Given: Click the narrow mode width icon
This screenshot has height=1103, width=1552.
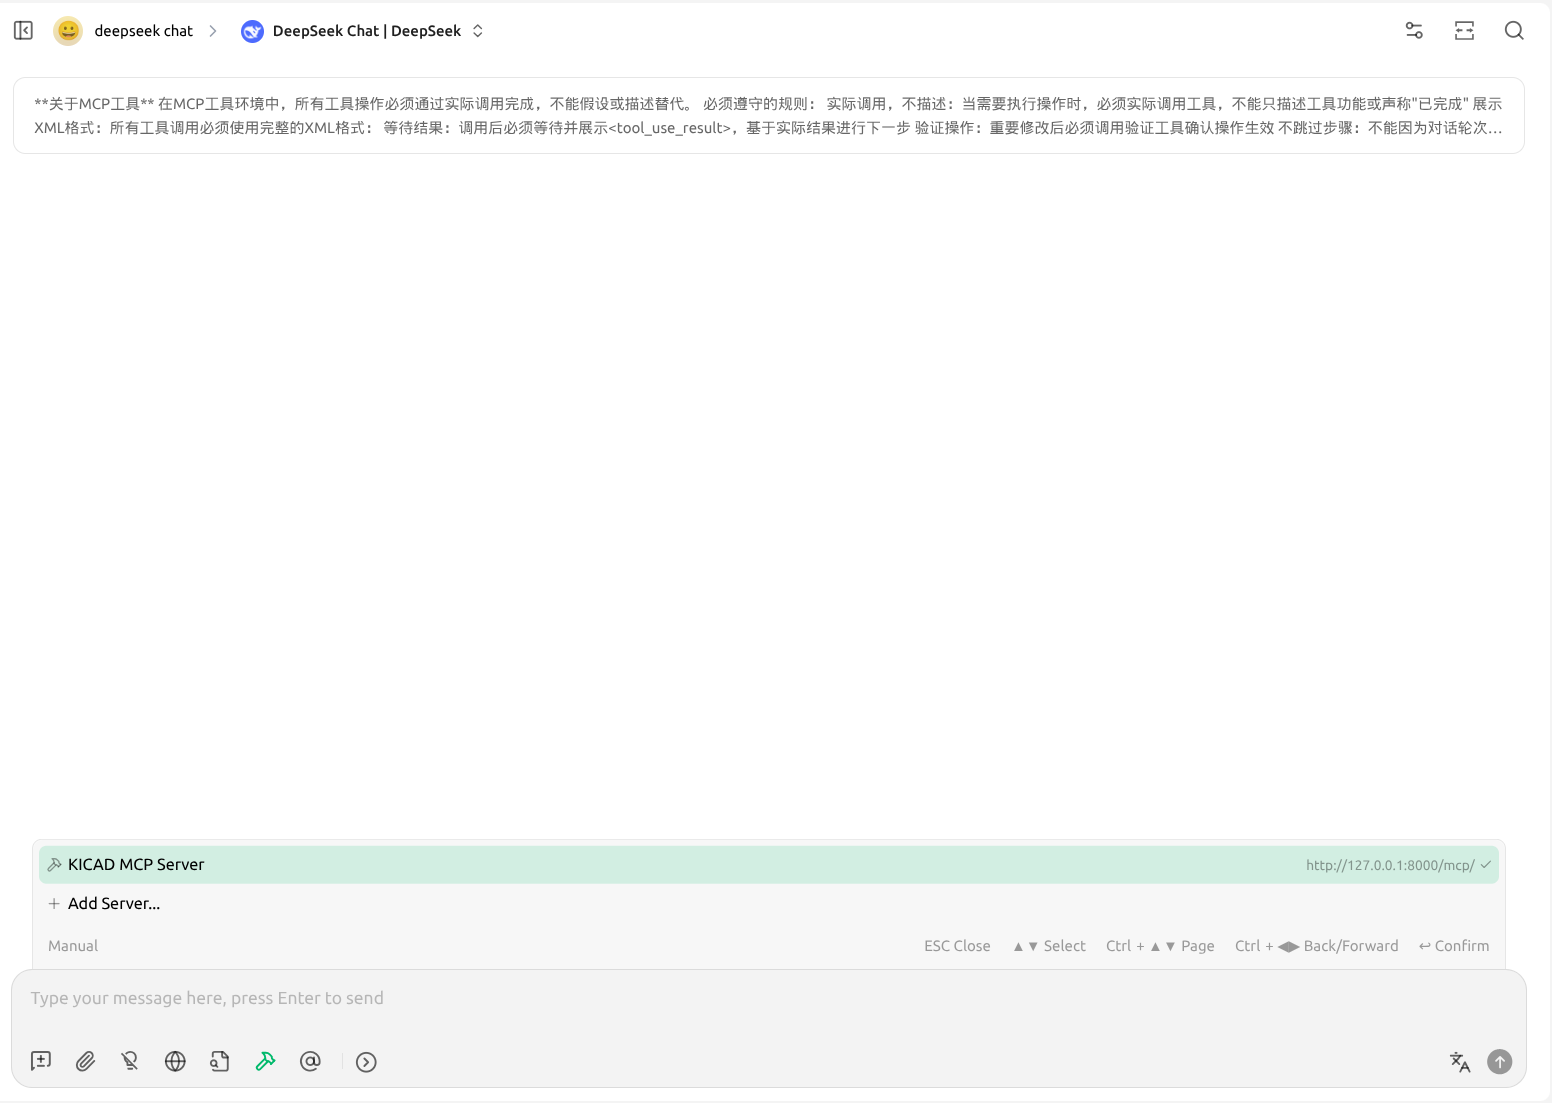Looking at the screenshot, I should pyautogui.click(x=1464, y=31).
